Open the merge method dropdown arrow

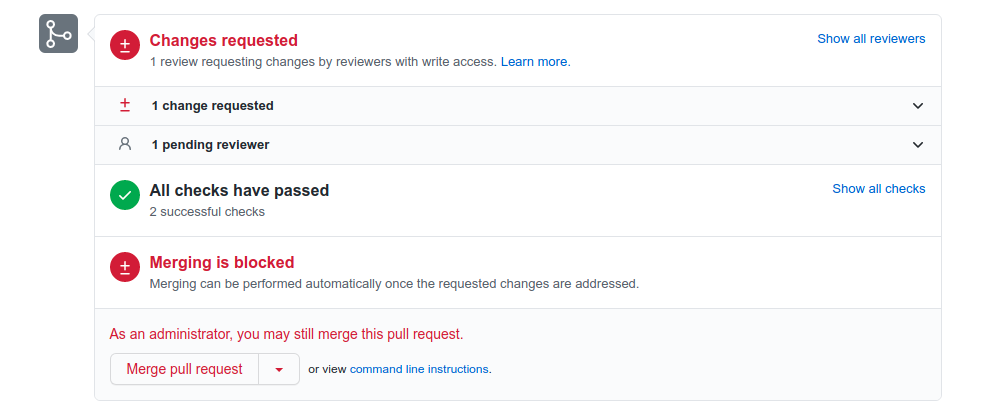(x=279, y=369)
